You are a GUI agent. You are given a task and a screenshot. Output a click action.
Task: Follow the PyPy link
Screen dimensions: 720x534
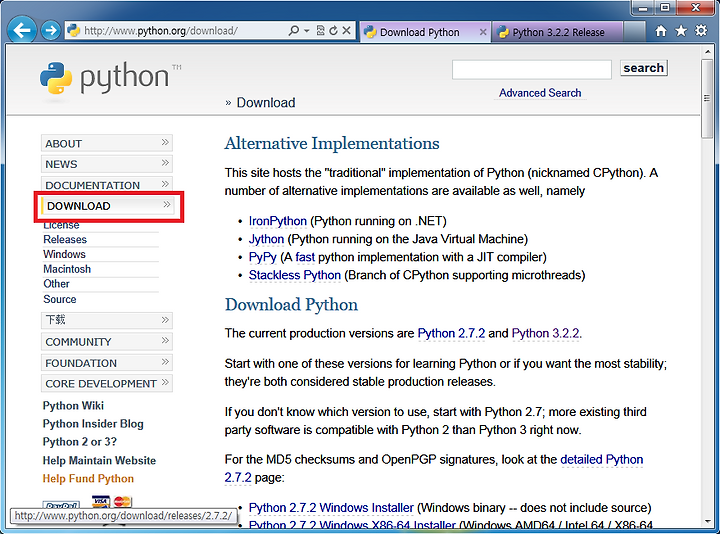263,257
